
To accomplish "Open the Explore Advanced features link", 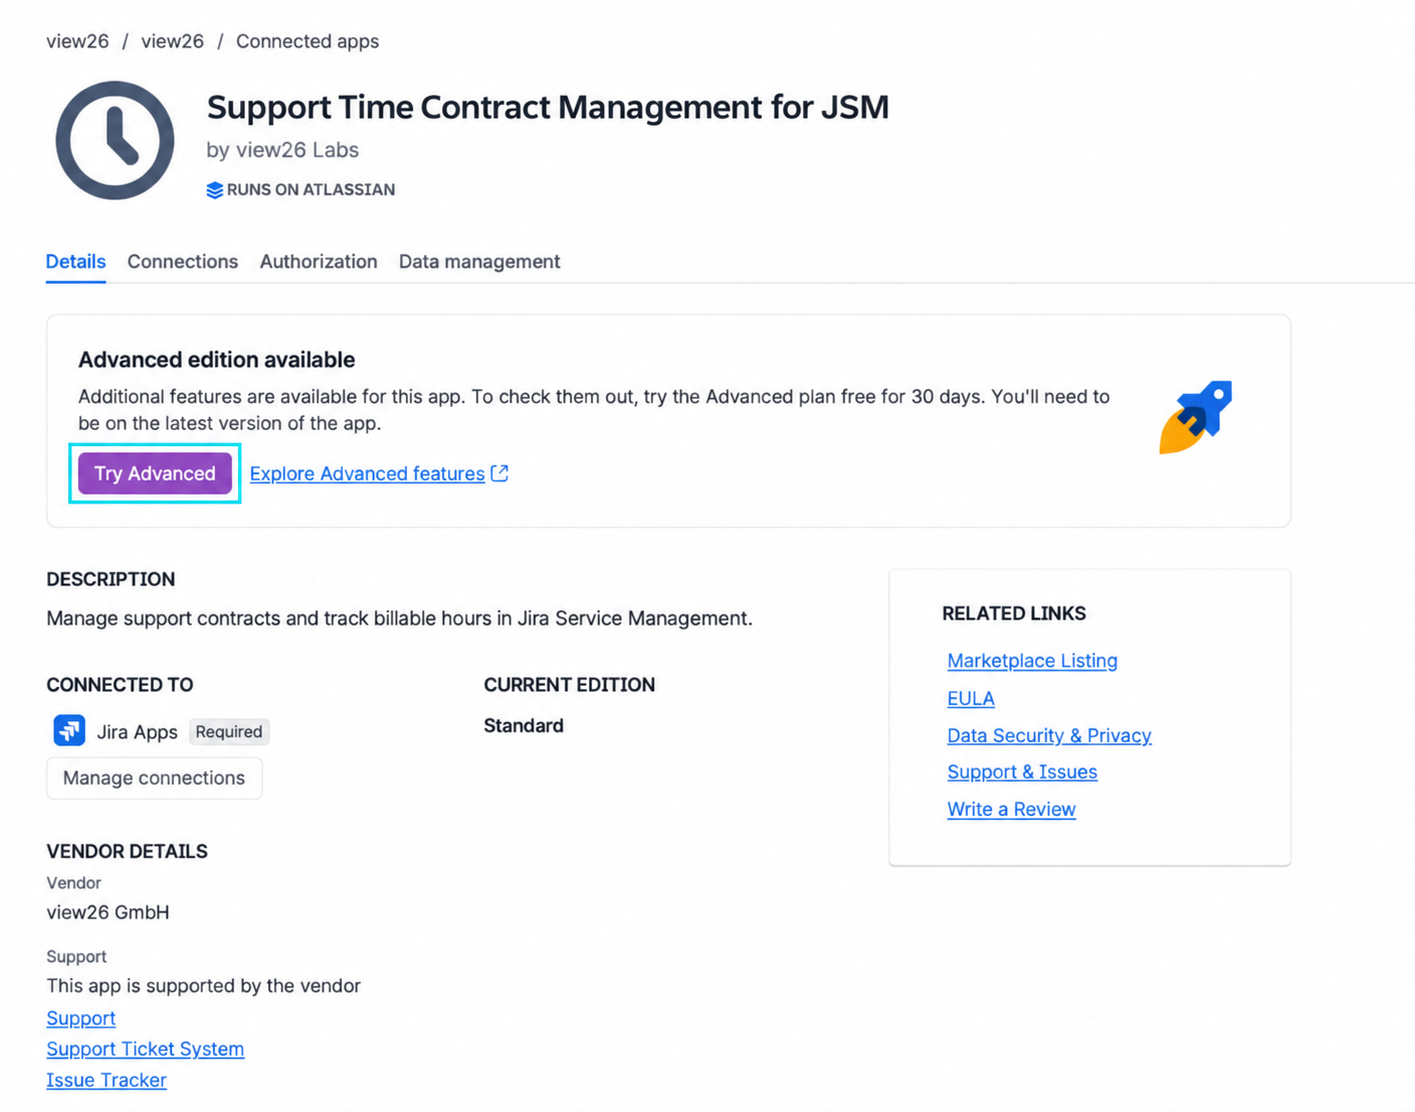I will [x=367, y=474].
